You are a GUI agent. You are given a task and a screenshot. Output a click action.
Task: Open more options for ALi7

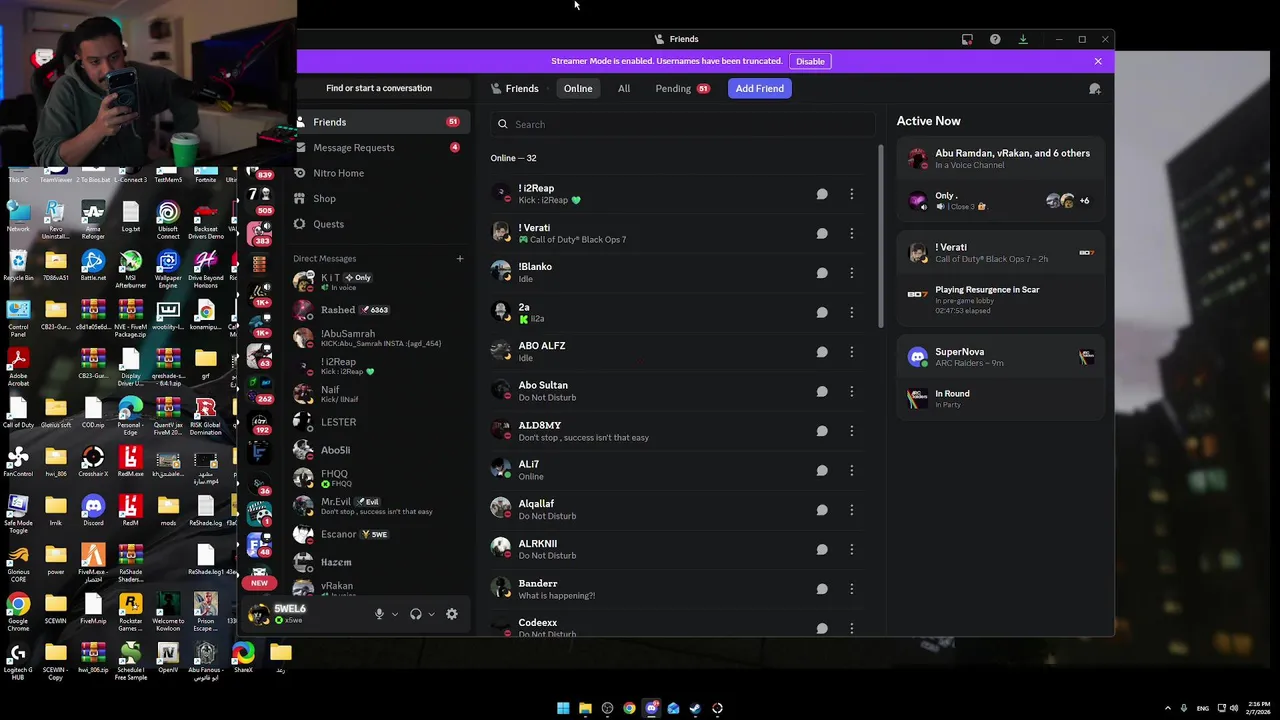pos(852,470)
